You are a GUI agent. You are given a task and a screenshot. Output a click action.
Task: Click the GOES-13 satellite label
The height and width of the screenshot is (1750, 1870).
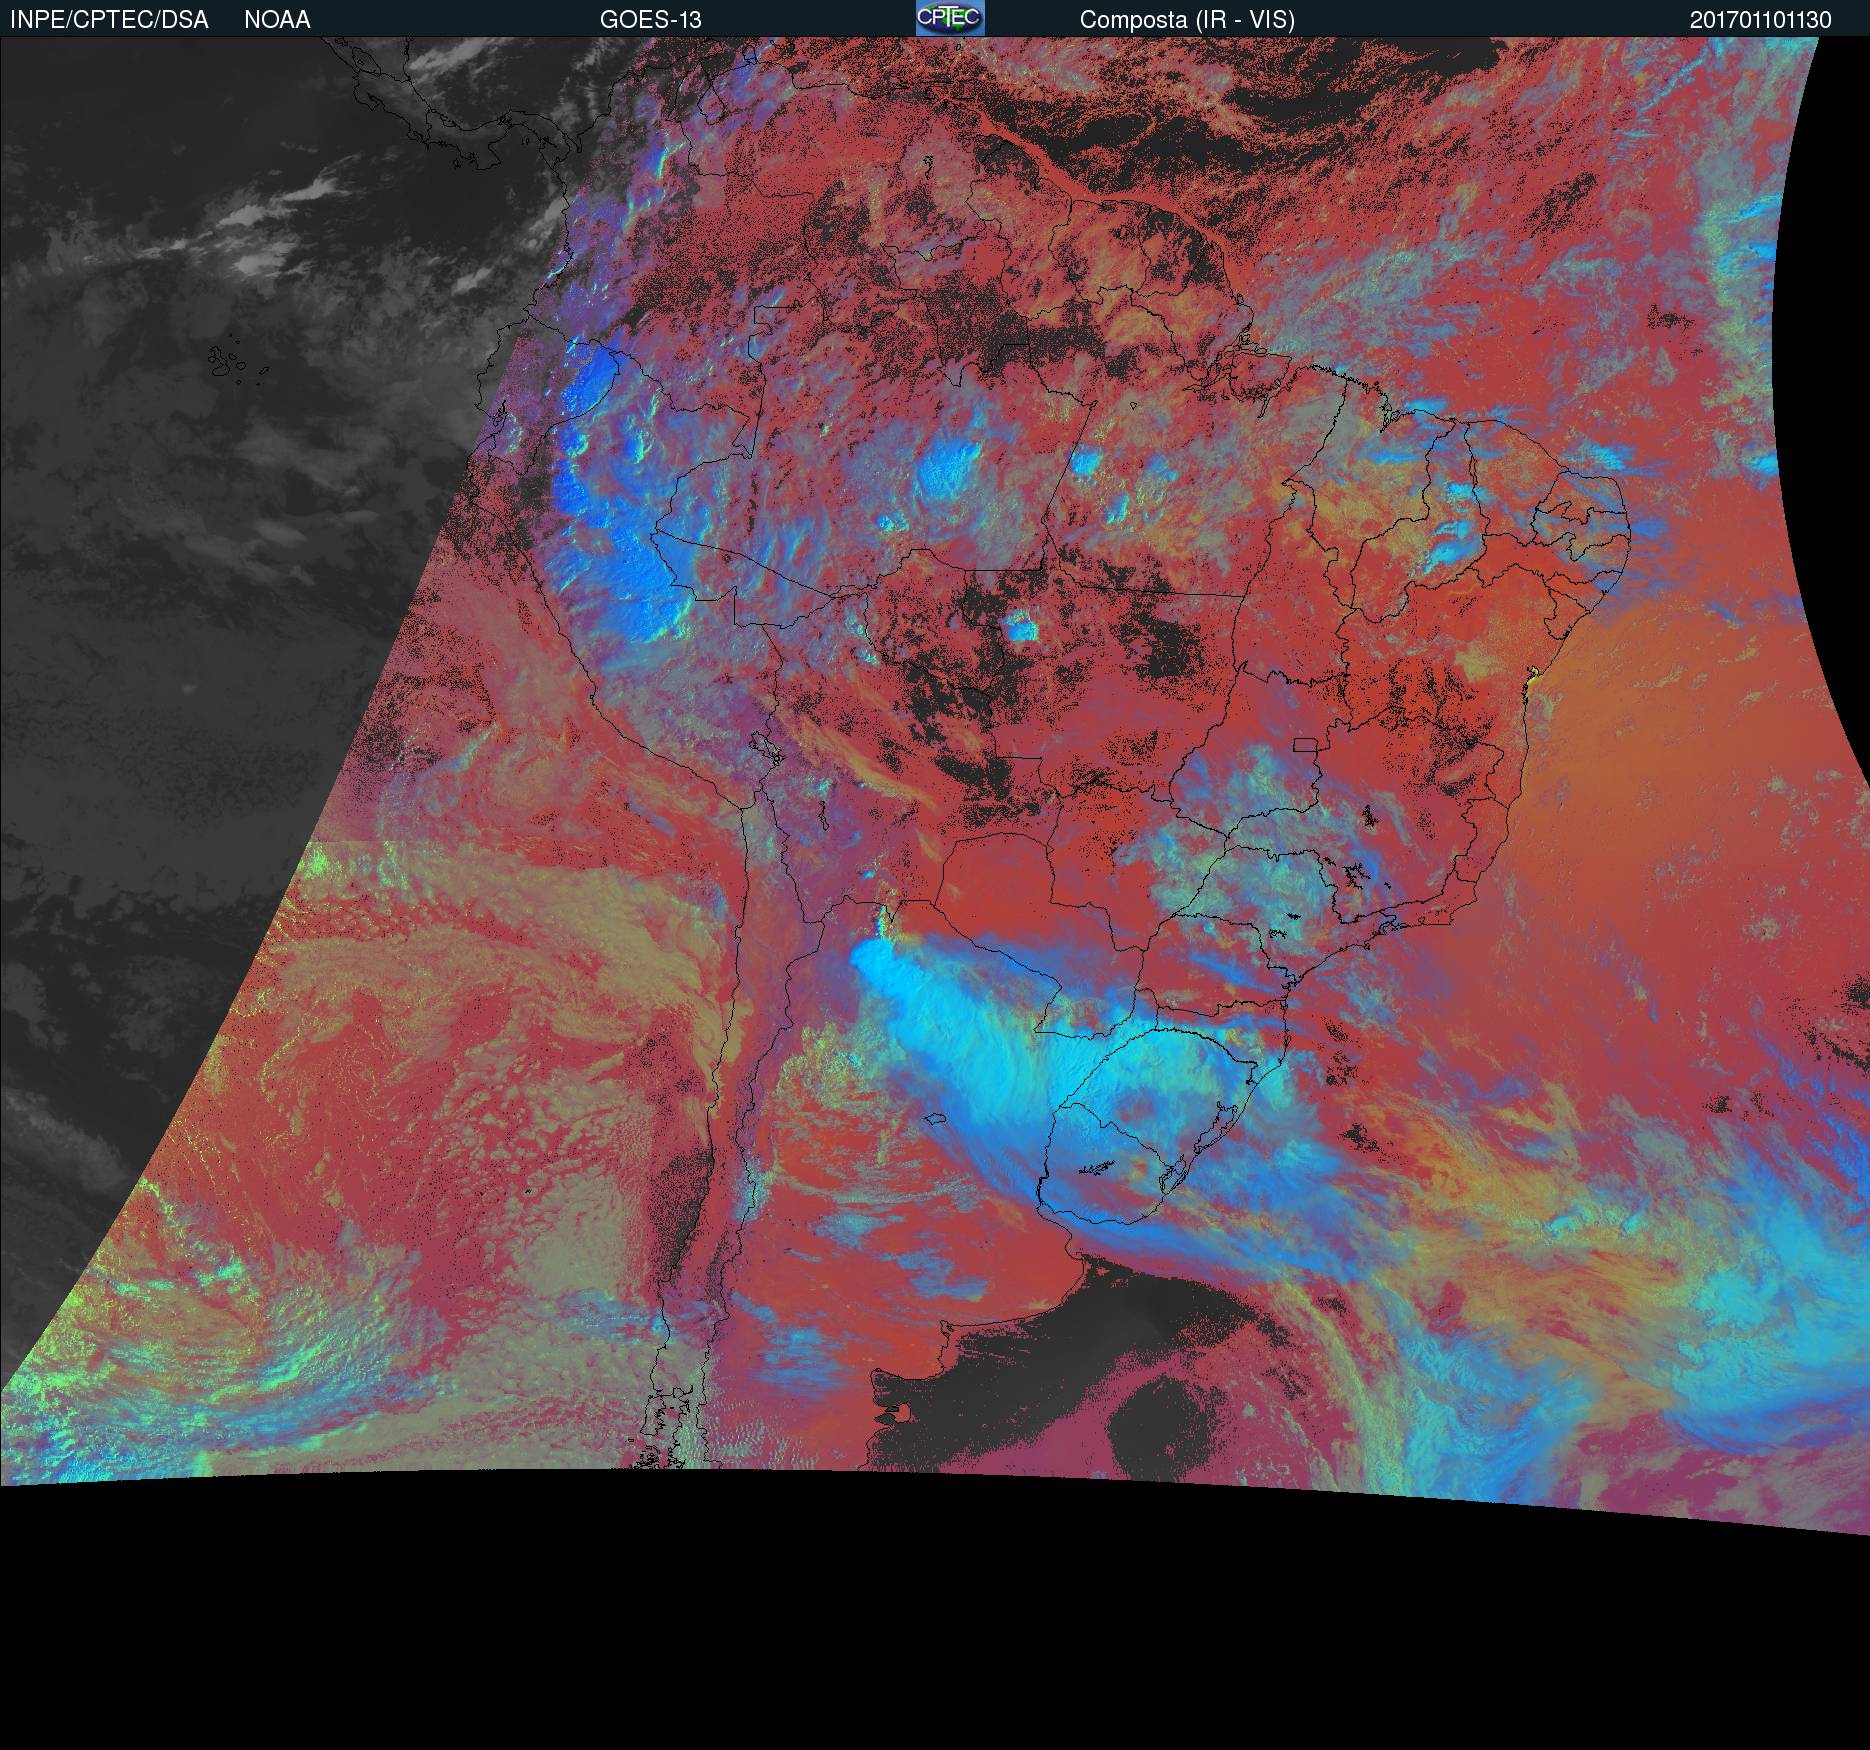(651, 20)
